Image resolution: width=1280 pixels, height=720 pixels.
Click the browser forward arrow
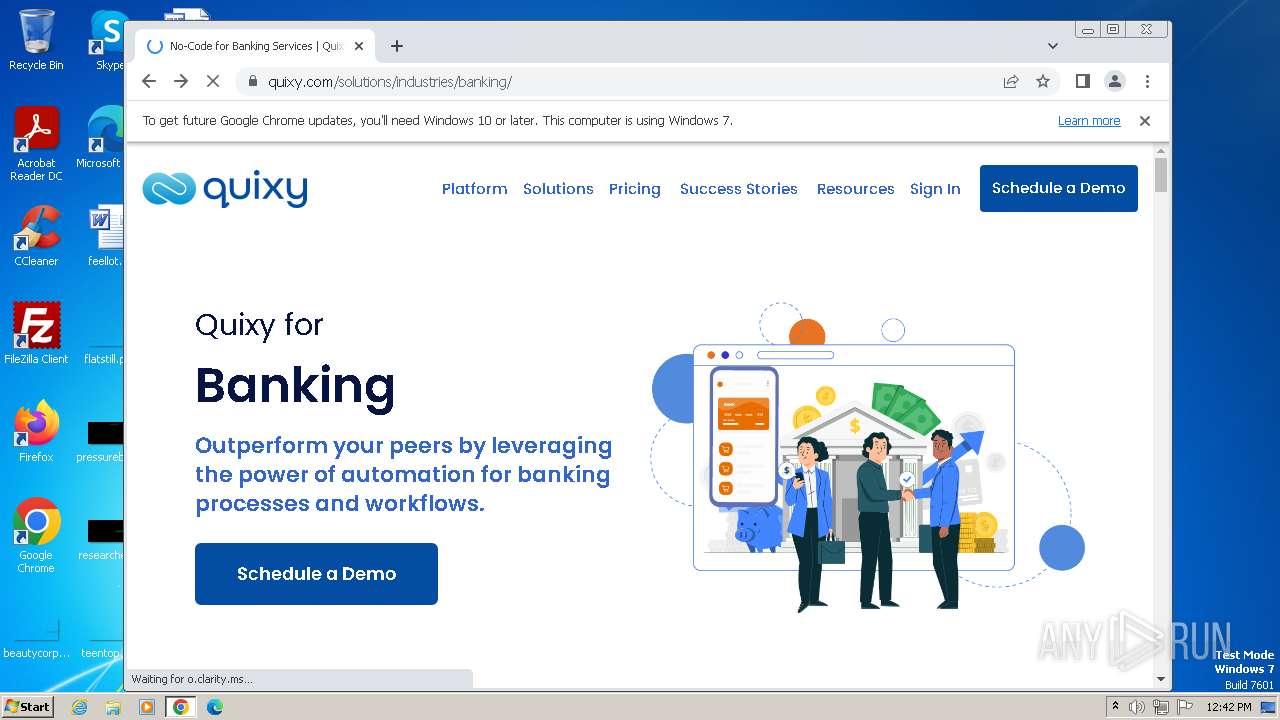tap(181, 81)
